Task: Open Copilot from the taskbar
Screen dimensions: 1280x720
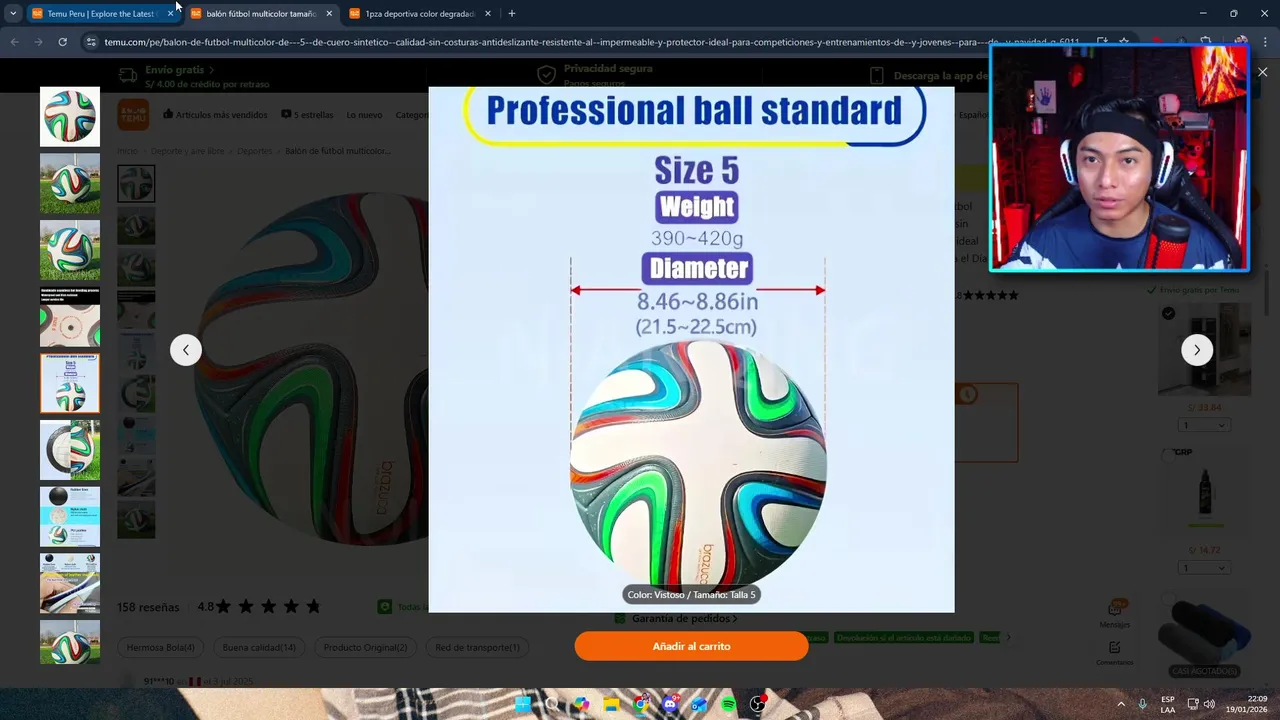Action: coord(581,704)
